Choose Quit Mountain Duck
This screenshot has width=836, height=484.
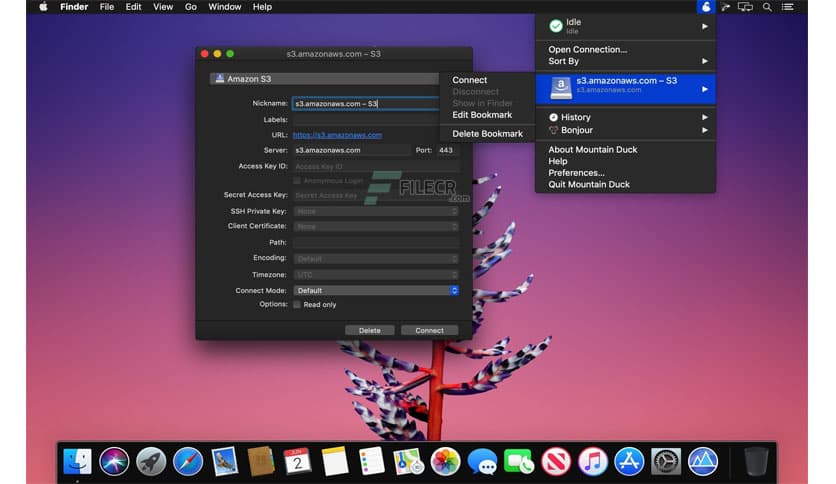(589, 184)
